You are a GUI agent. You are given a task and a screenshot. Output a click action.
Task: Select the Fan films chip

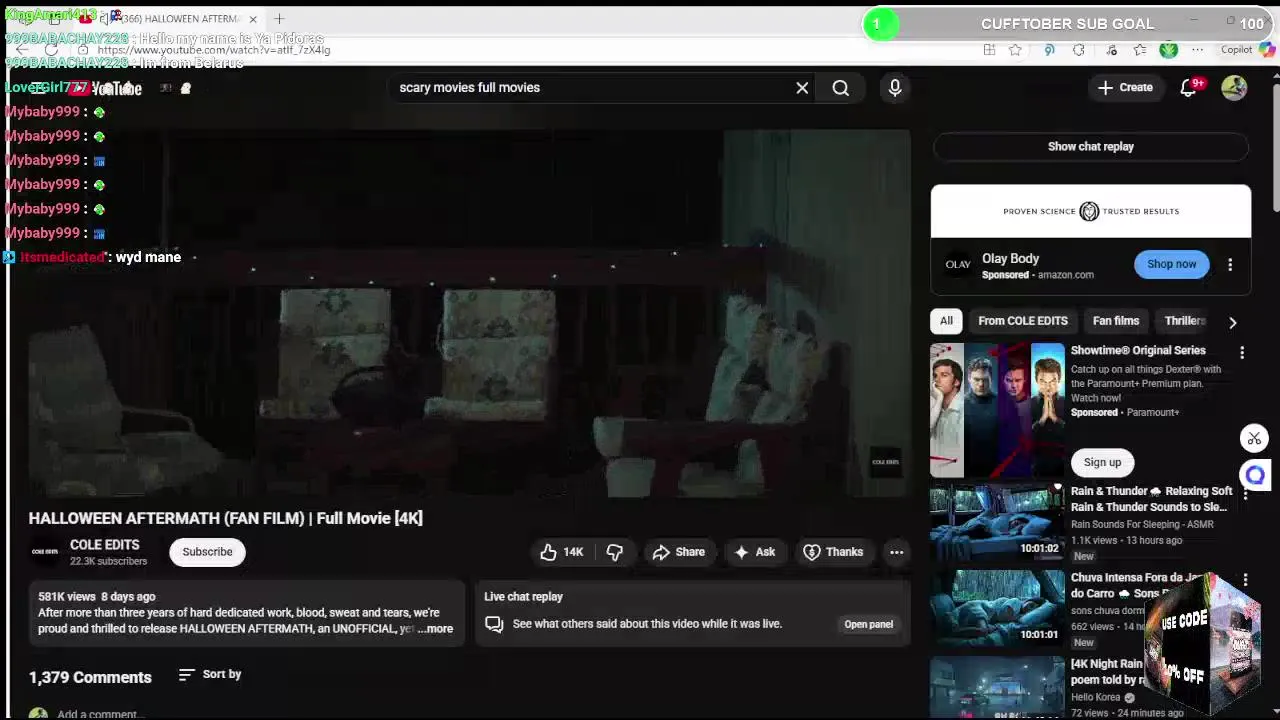click(x=1115, y=321)
